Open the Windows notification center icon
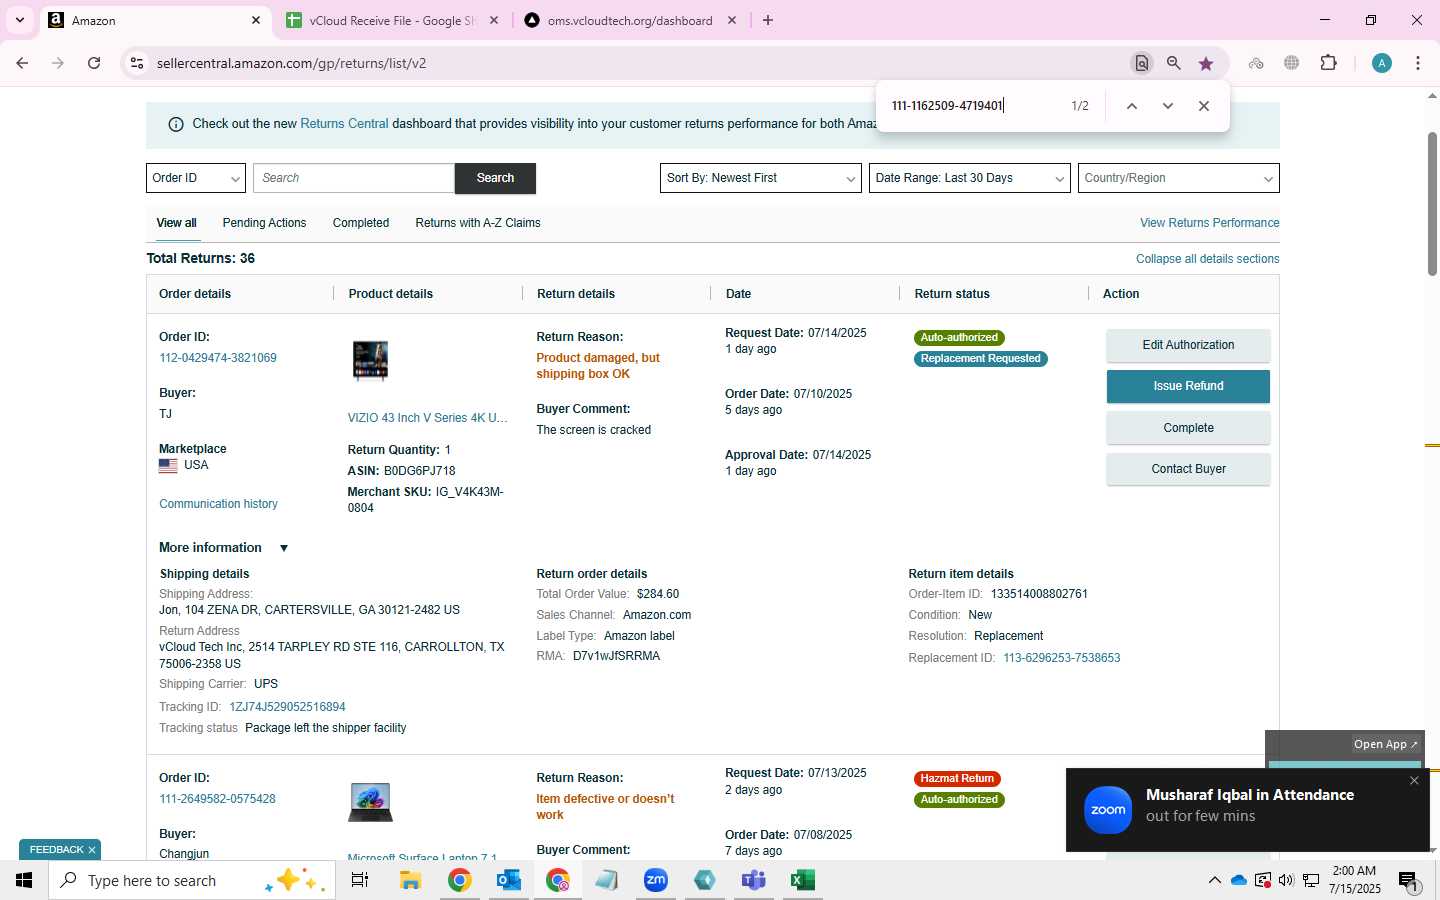The width and height of the screenshot is (1440, 900). [x=1408, y=881]
